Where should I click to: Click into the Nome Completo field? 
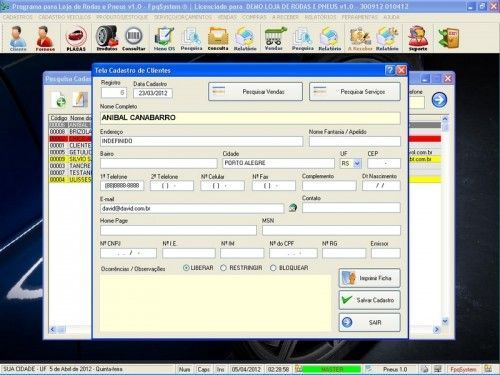tap(250, 118)
